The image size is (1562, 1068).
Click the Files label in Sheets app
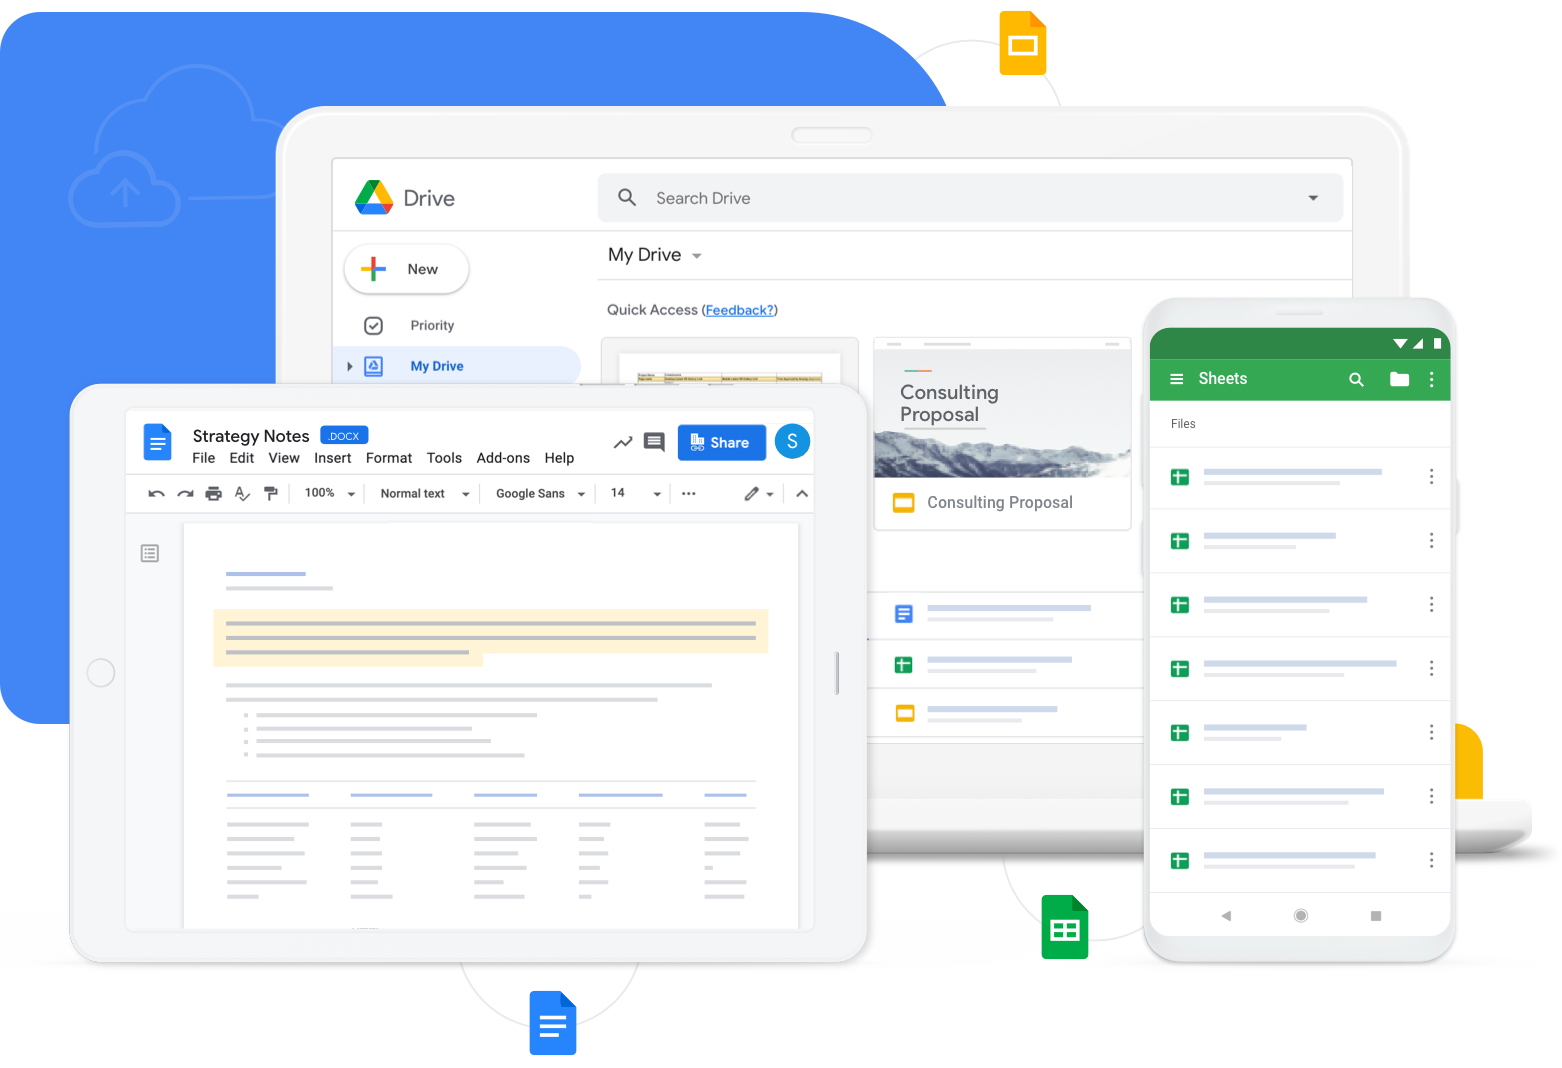click(x=1183, y=424)
